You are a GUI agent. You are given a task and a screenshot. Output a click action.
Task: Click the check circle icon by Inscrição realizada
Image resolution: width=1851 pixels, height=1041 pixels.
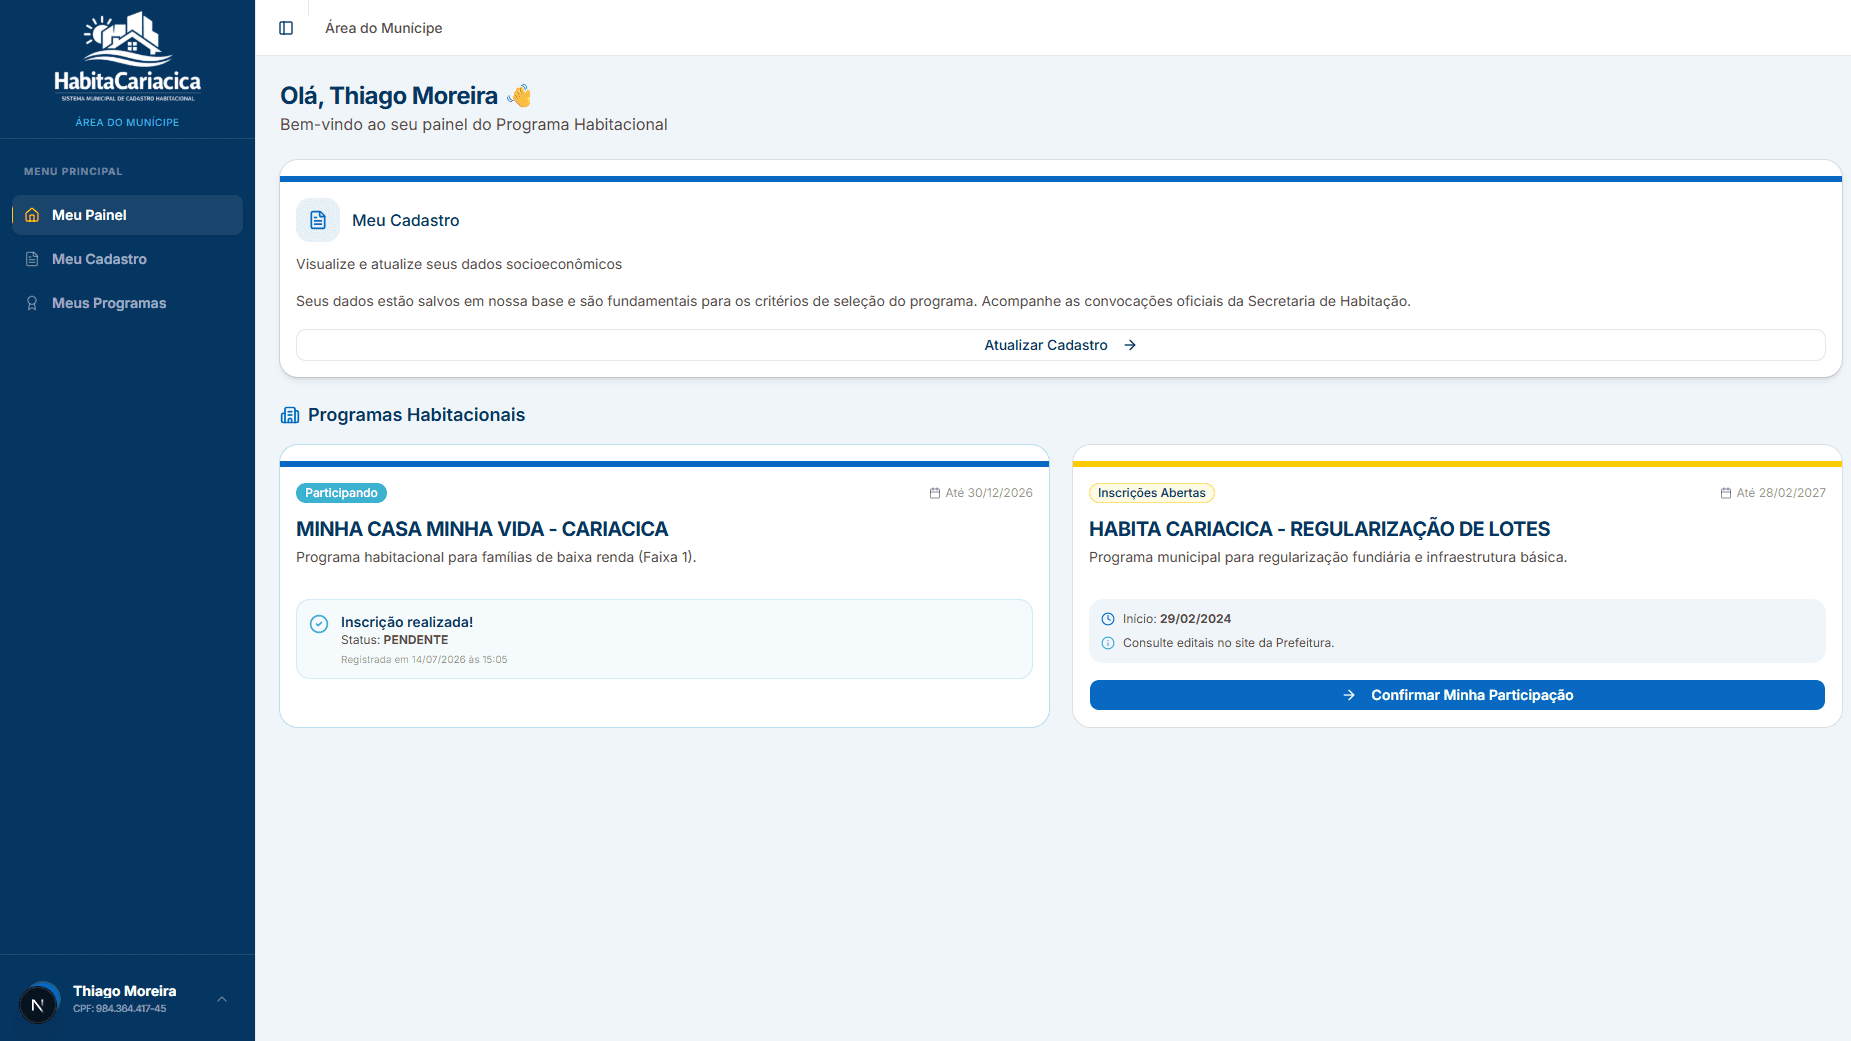click(x=319, y=624)
